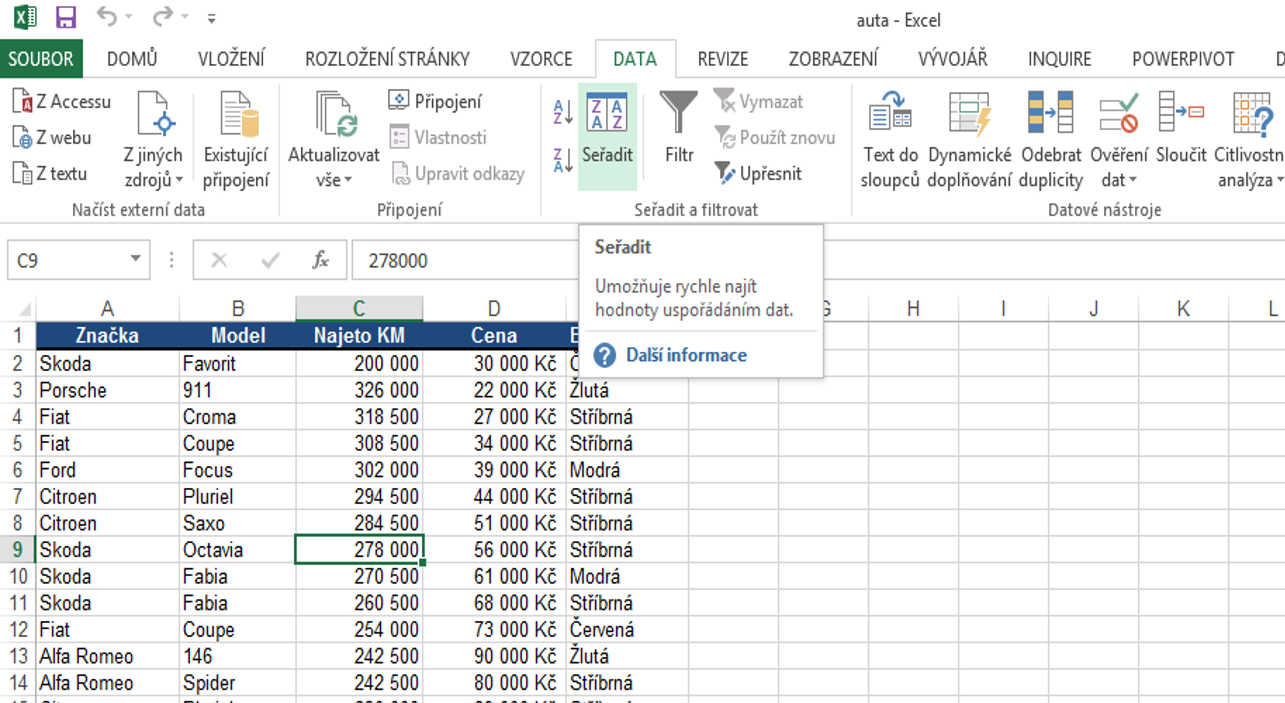Click the Save disk icon in the quick access toolbar
This screenshot has height=703, width=1285.
66,17
